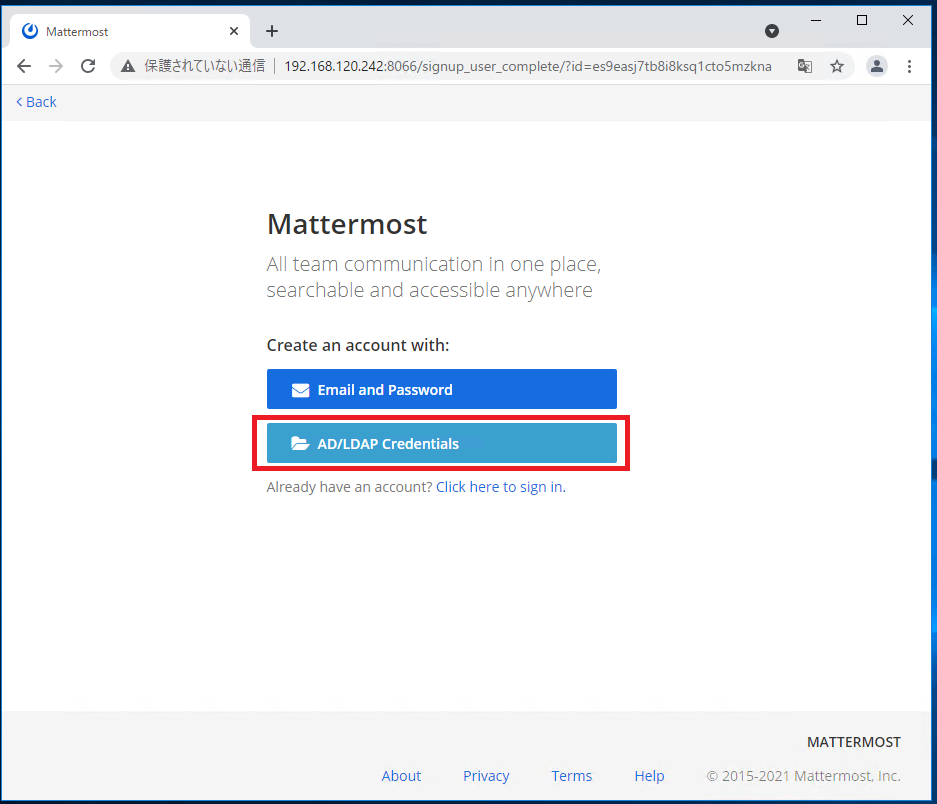Open the Terms footer link
This screenshot has height=804, width=937.
click(x=572, y=776)
